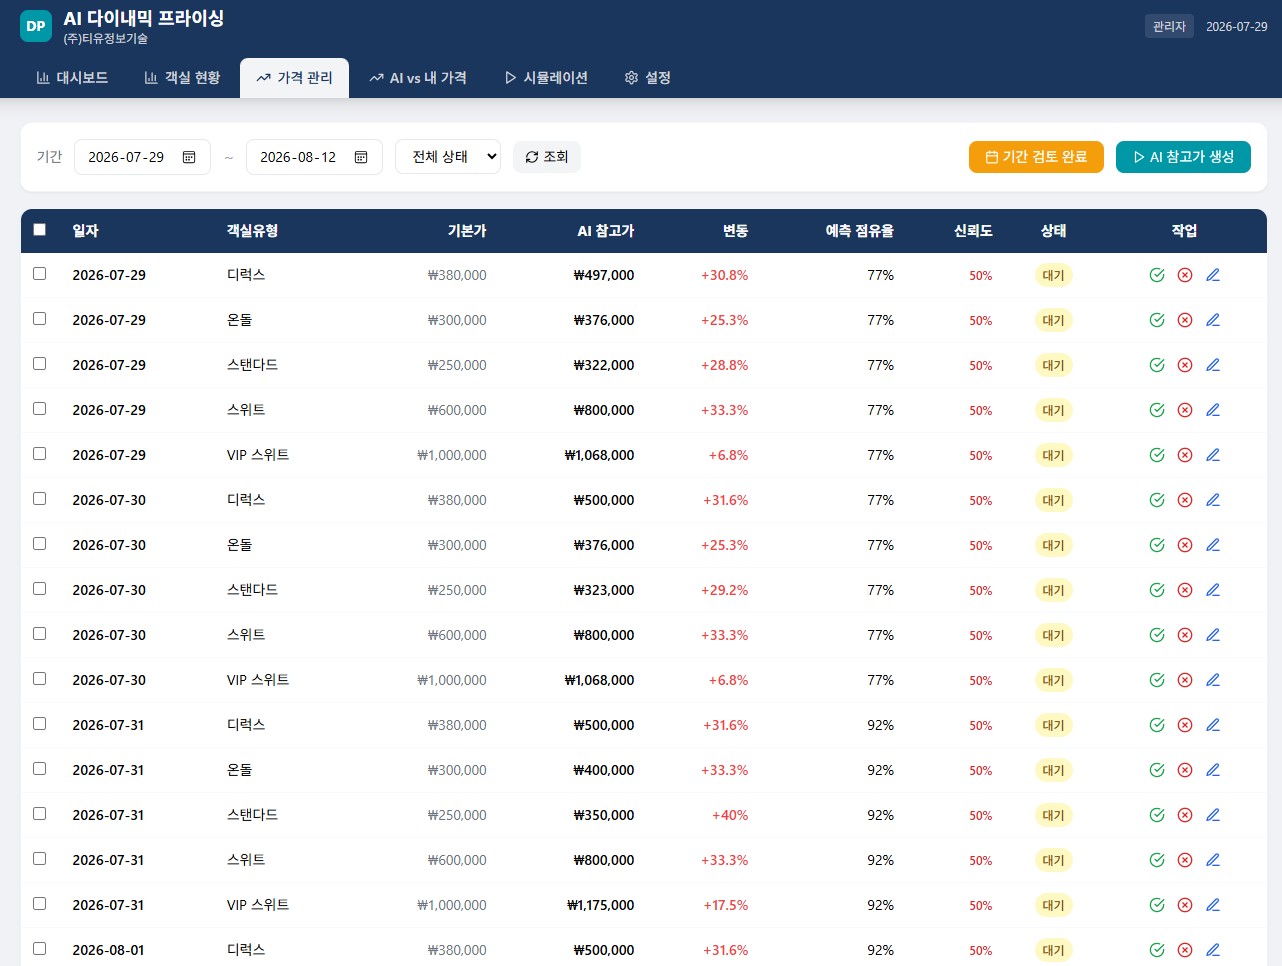Screen dimensions: 1282x966
Task: Switch to the 대시보드 tab
Action: click(x=72, y=78)
